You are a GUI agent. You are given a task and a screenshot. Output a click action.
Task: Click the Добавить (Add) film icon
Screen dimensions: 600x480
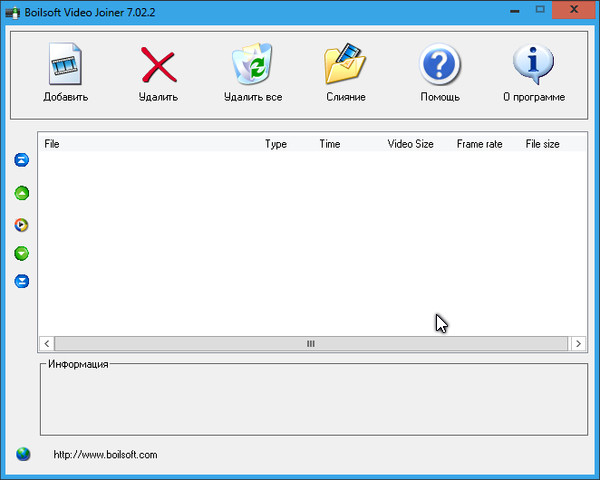66,66
